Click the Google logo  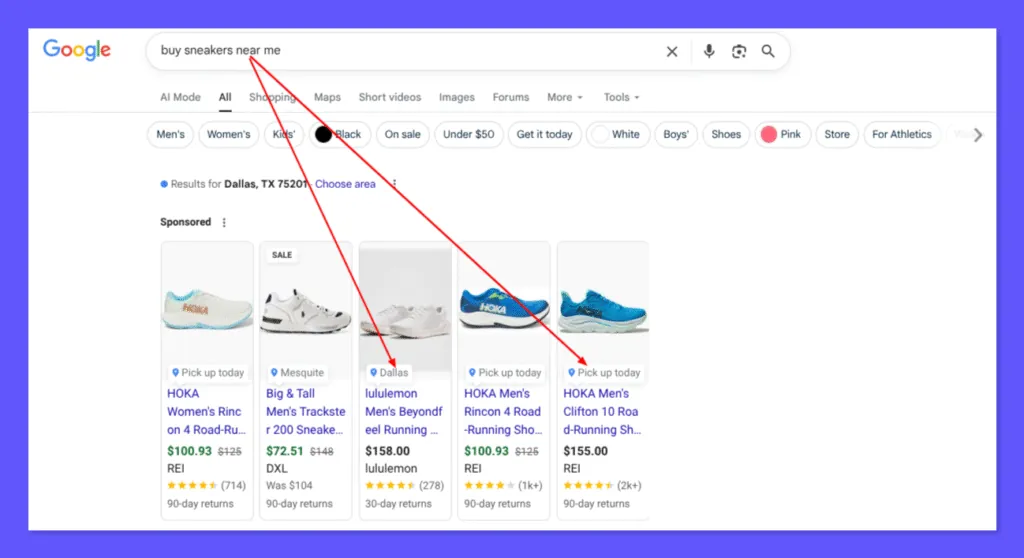pos(77,50)
